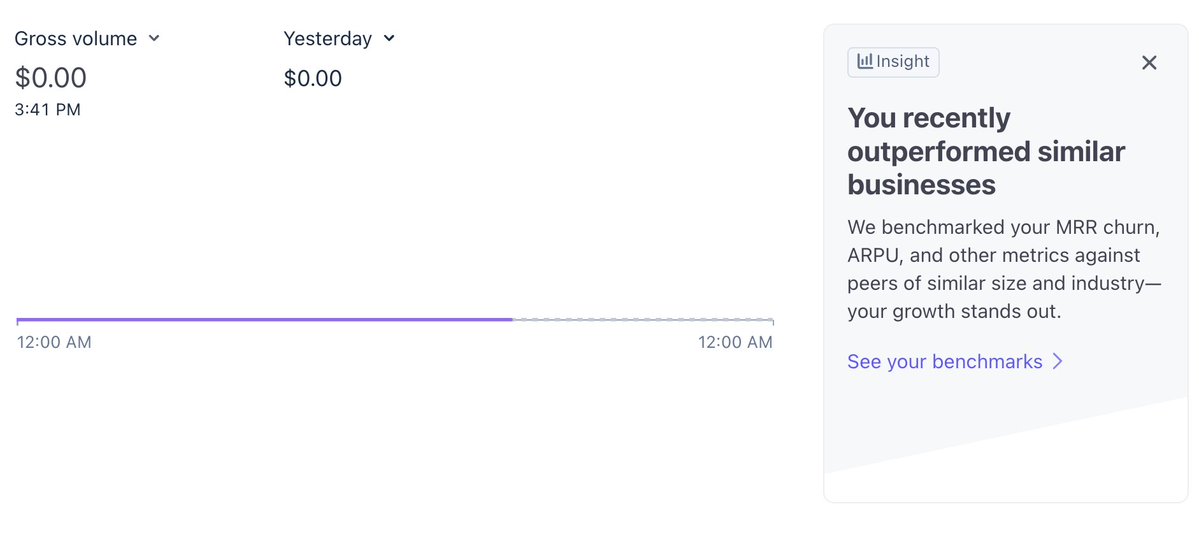The image size is (1199, 539).
Task: Click the bar chart icon in the Insight badge
Action: [865, 61]
